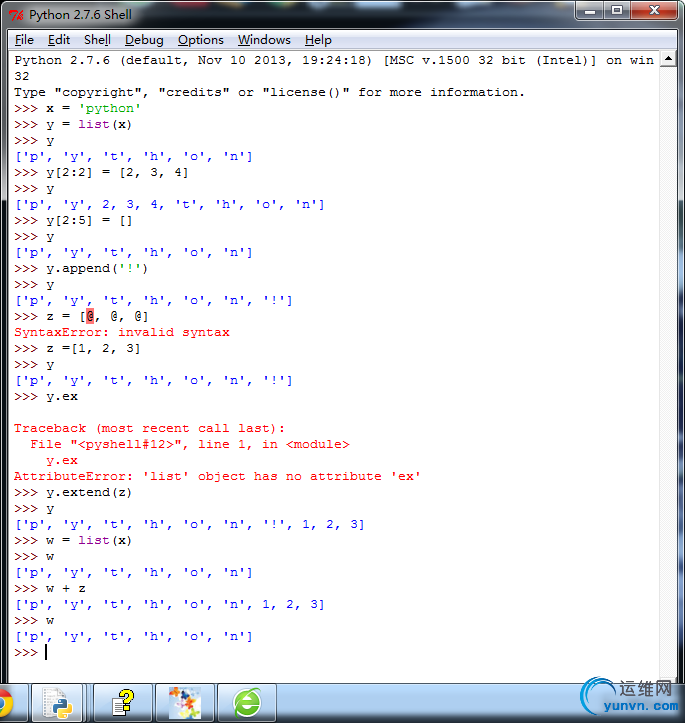Click the prompt line y.ex
This screenshot has width=685, height=723.
46,397
